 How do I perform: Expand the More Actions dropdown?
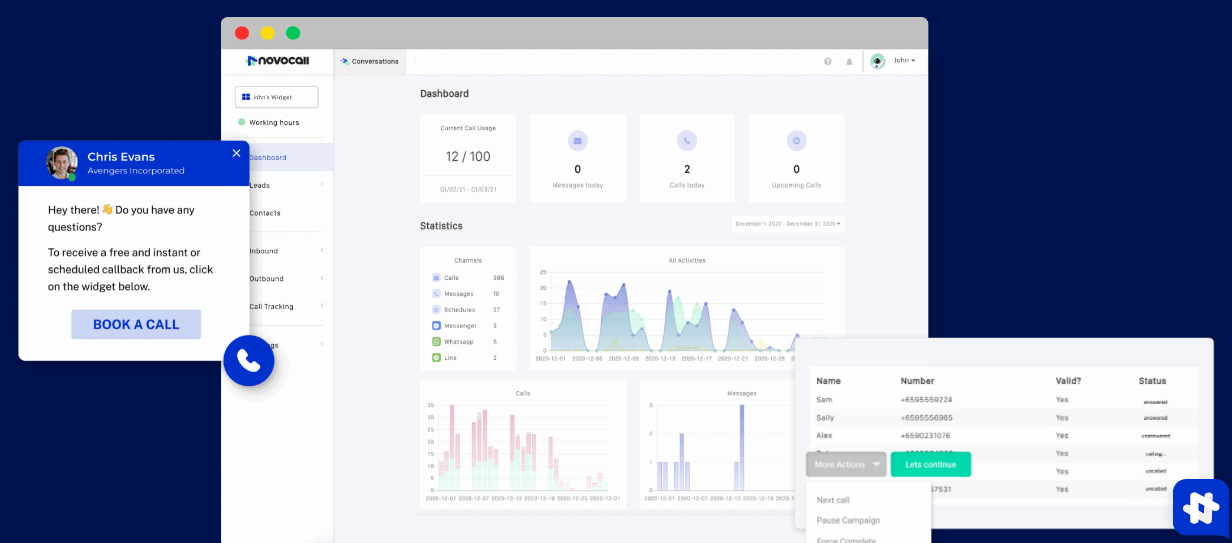(x=846, y=464)
